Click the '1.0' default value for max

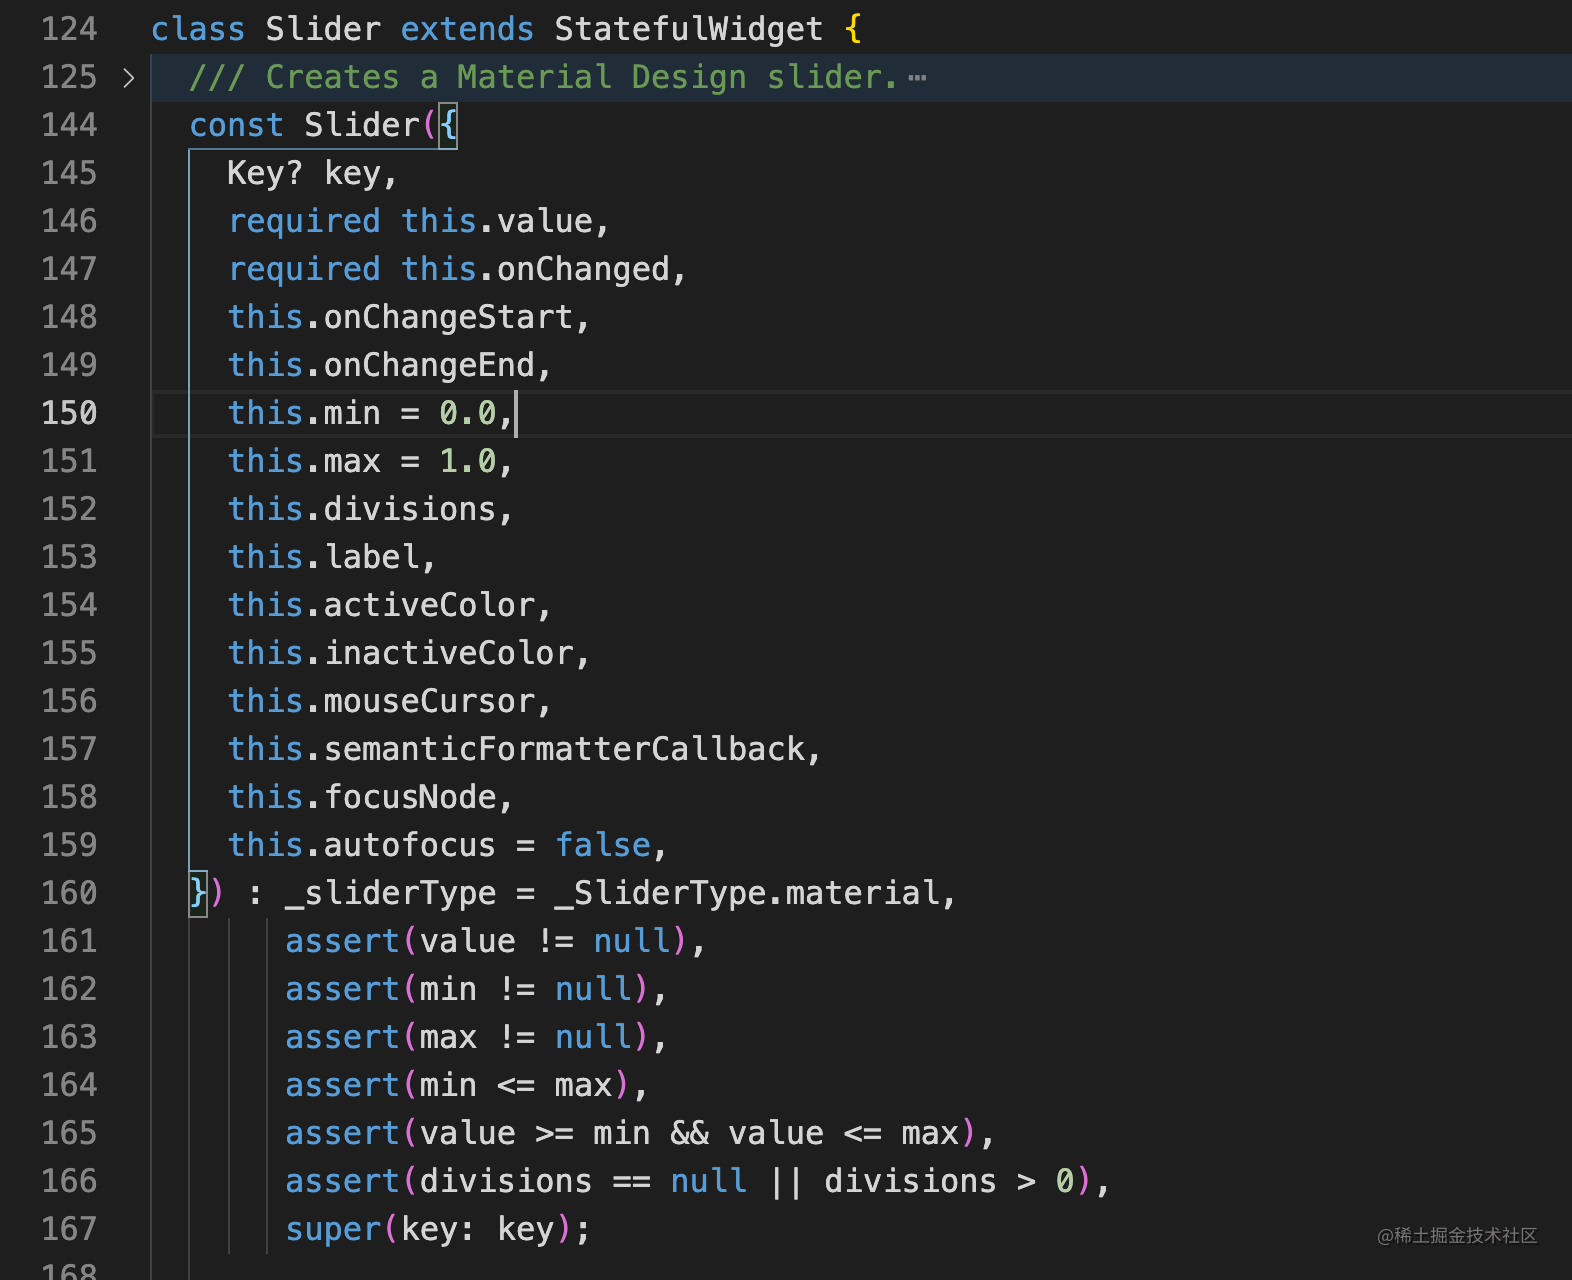click(467, 461)
